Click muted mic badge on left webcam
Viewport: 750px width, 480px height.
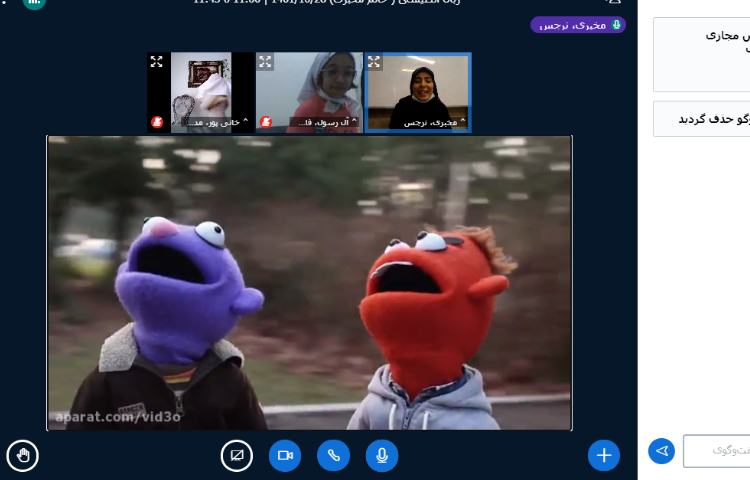pos(157,122)
